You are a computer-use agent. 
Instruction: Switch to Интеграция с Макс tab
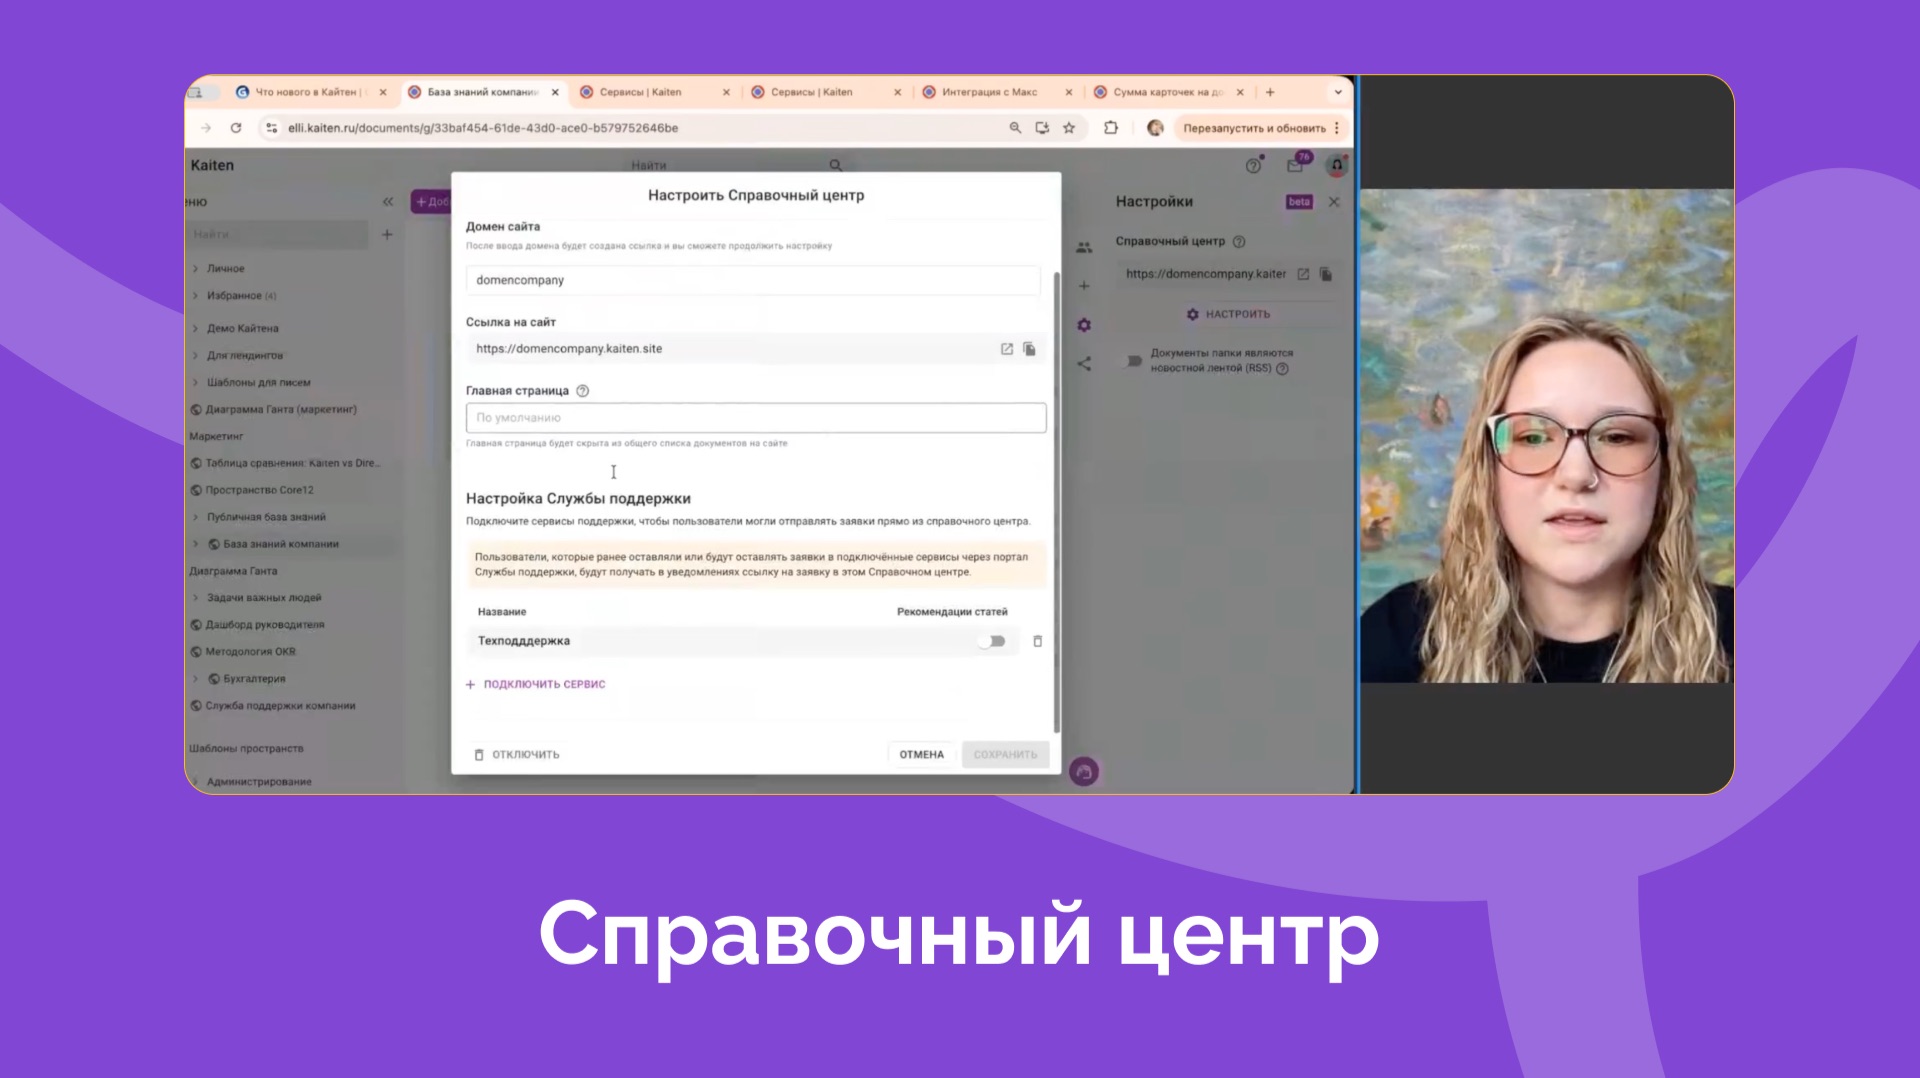[989, 92]
